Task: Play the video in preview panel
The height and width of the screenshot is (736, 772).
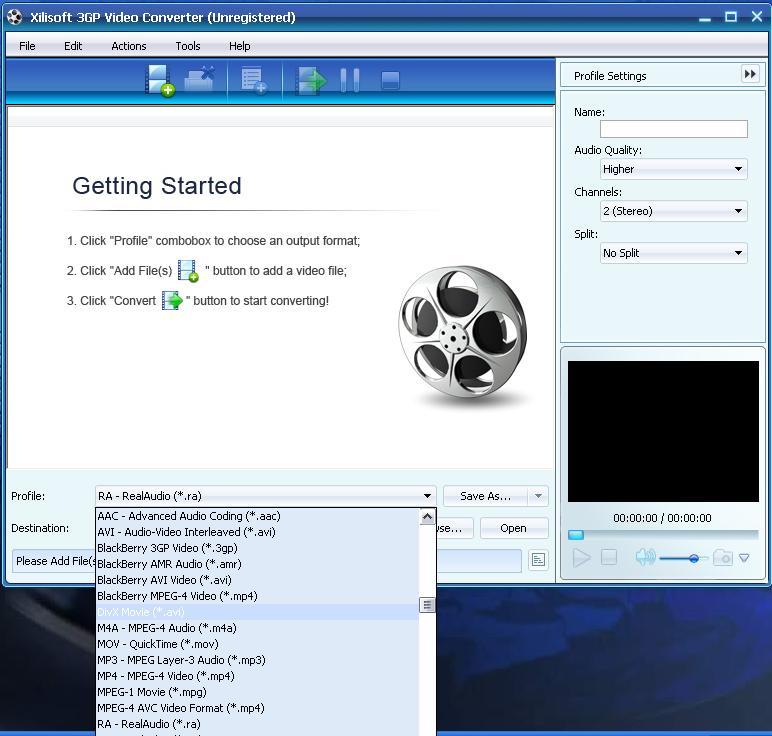Action: coord(581,558)
